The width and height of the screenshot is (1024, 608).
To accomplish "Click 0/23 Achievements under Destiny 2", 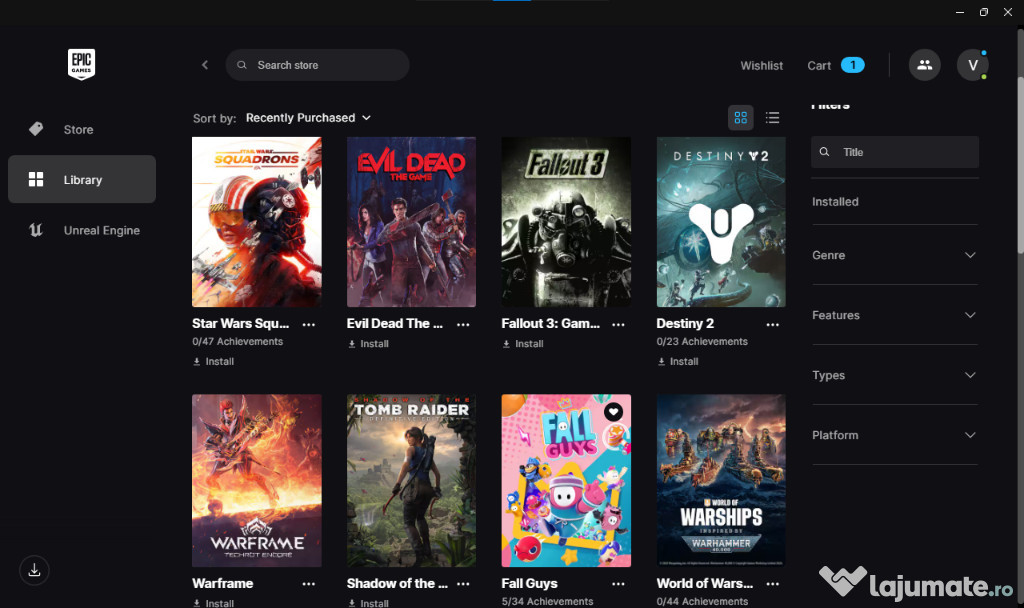I will [702, 342].
